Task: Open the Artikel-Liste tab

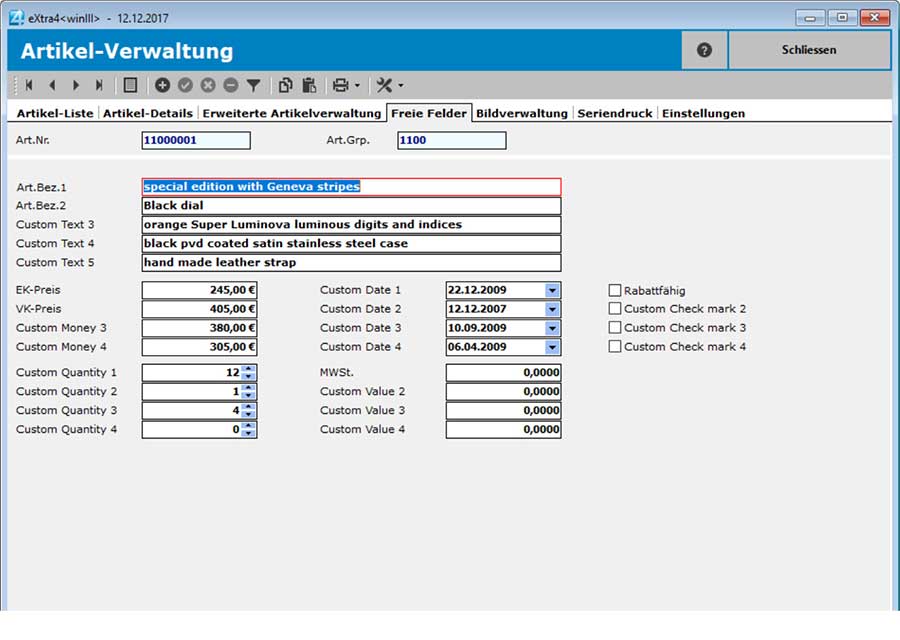Action: [x=52, y=114]
